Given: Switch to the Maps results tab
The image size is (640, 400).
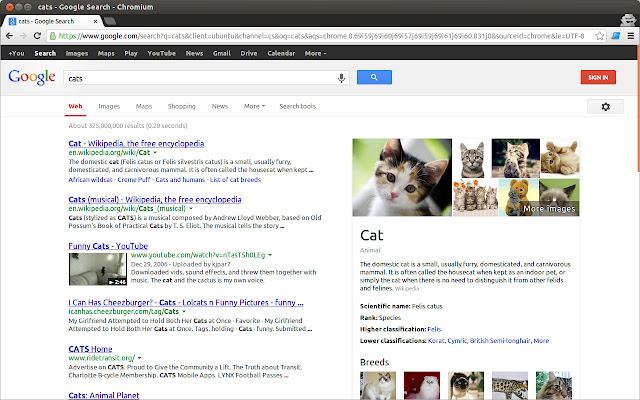Looking at the screenshot, I should pyautogui.click(x=144, y=106).
